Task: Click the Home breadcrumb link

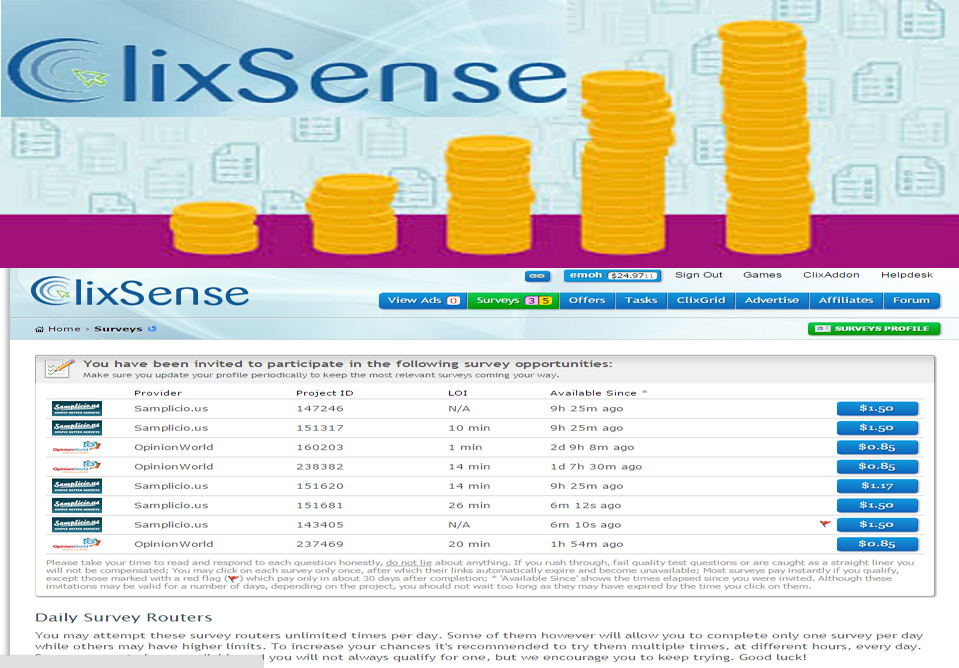Action: pyautogui.click(x=64, y=329)
